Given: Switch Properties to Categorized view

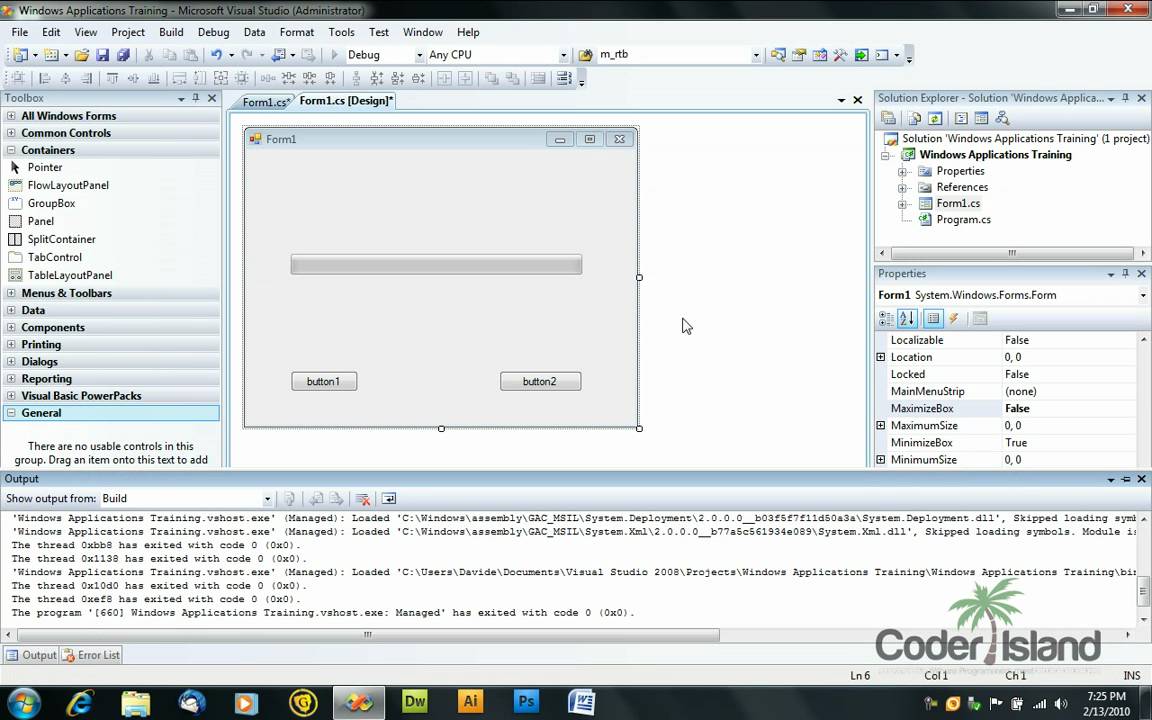Looking at the screenshot, I should [x=886, y=318].
